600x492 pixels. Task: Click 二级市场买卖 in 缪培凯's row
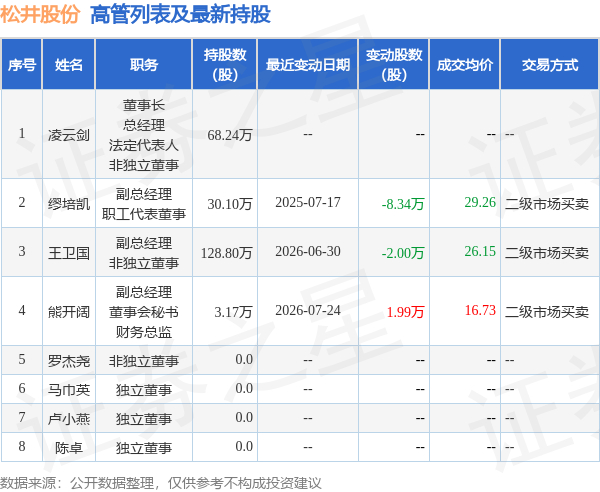[x=547, y=204]
